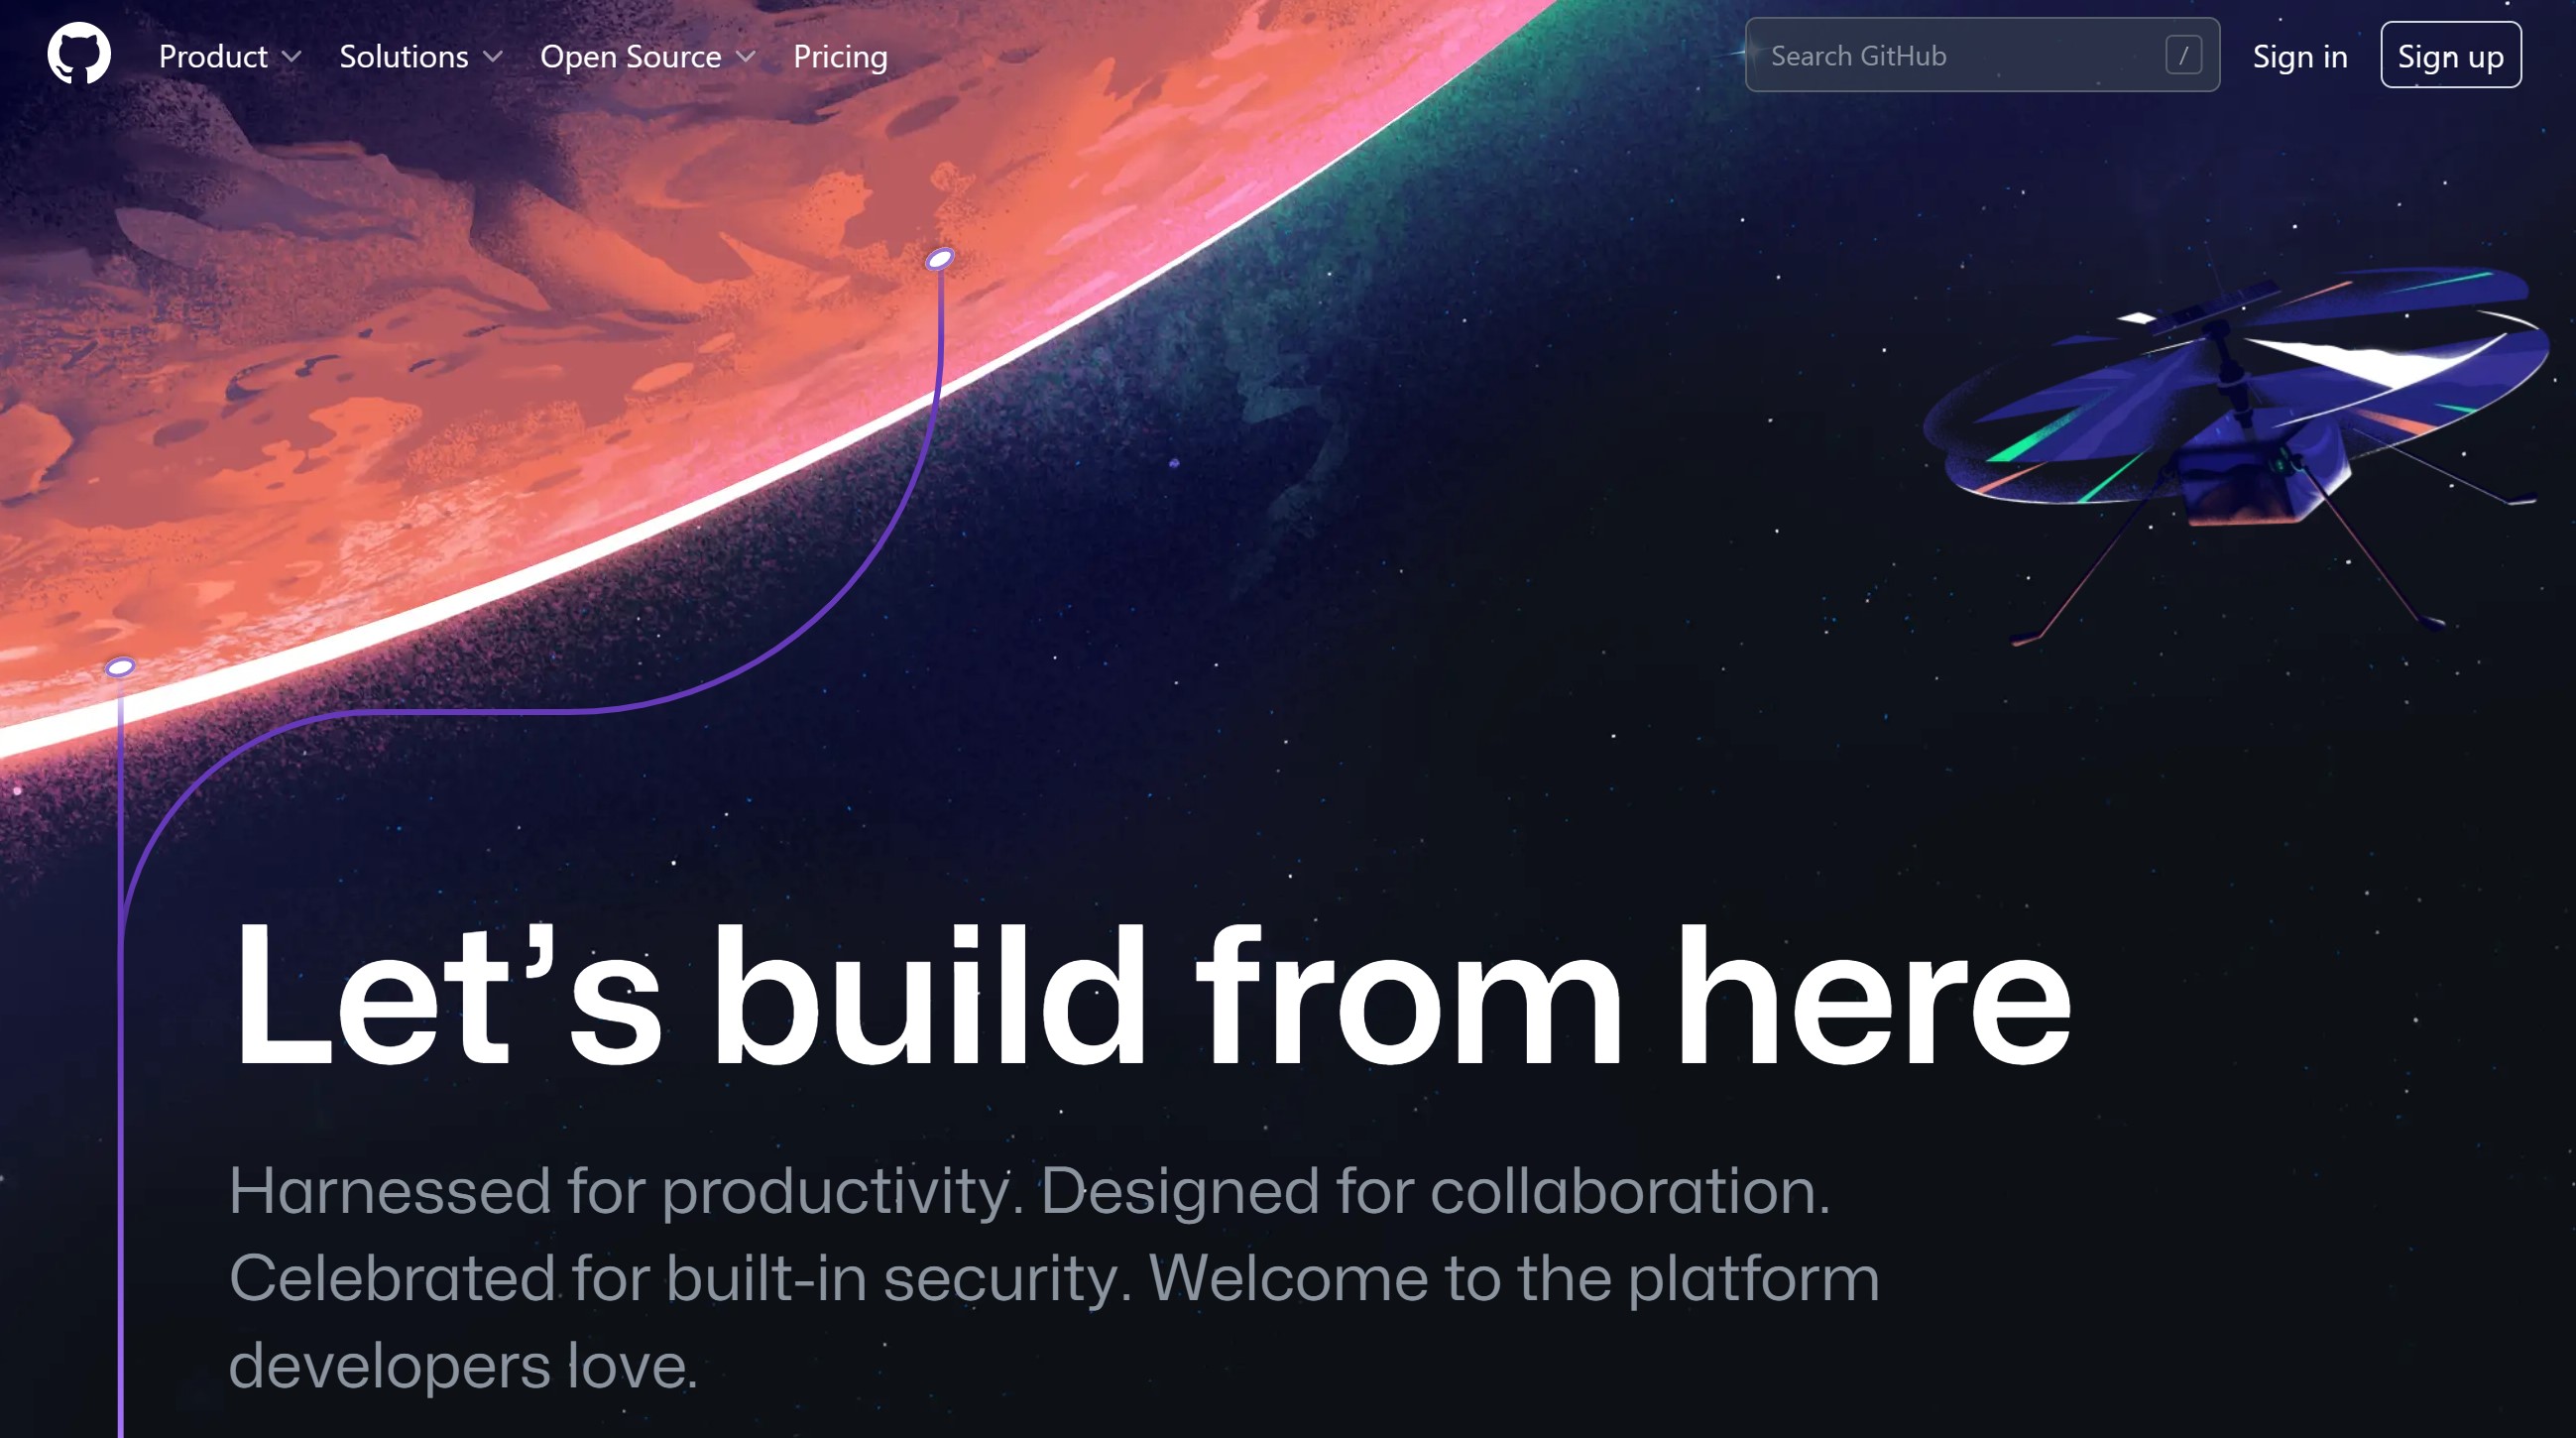Focus the Search GitHub field
The width and height of the screenshot is (2576, 1438).
pos(1982,55)
